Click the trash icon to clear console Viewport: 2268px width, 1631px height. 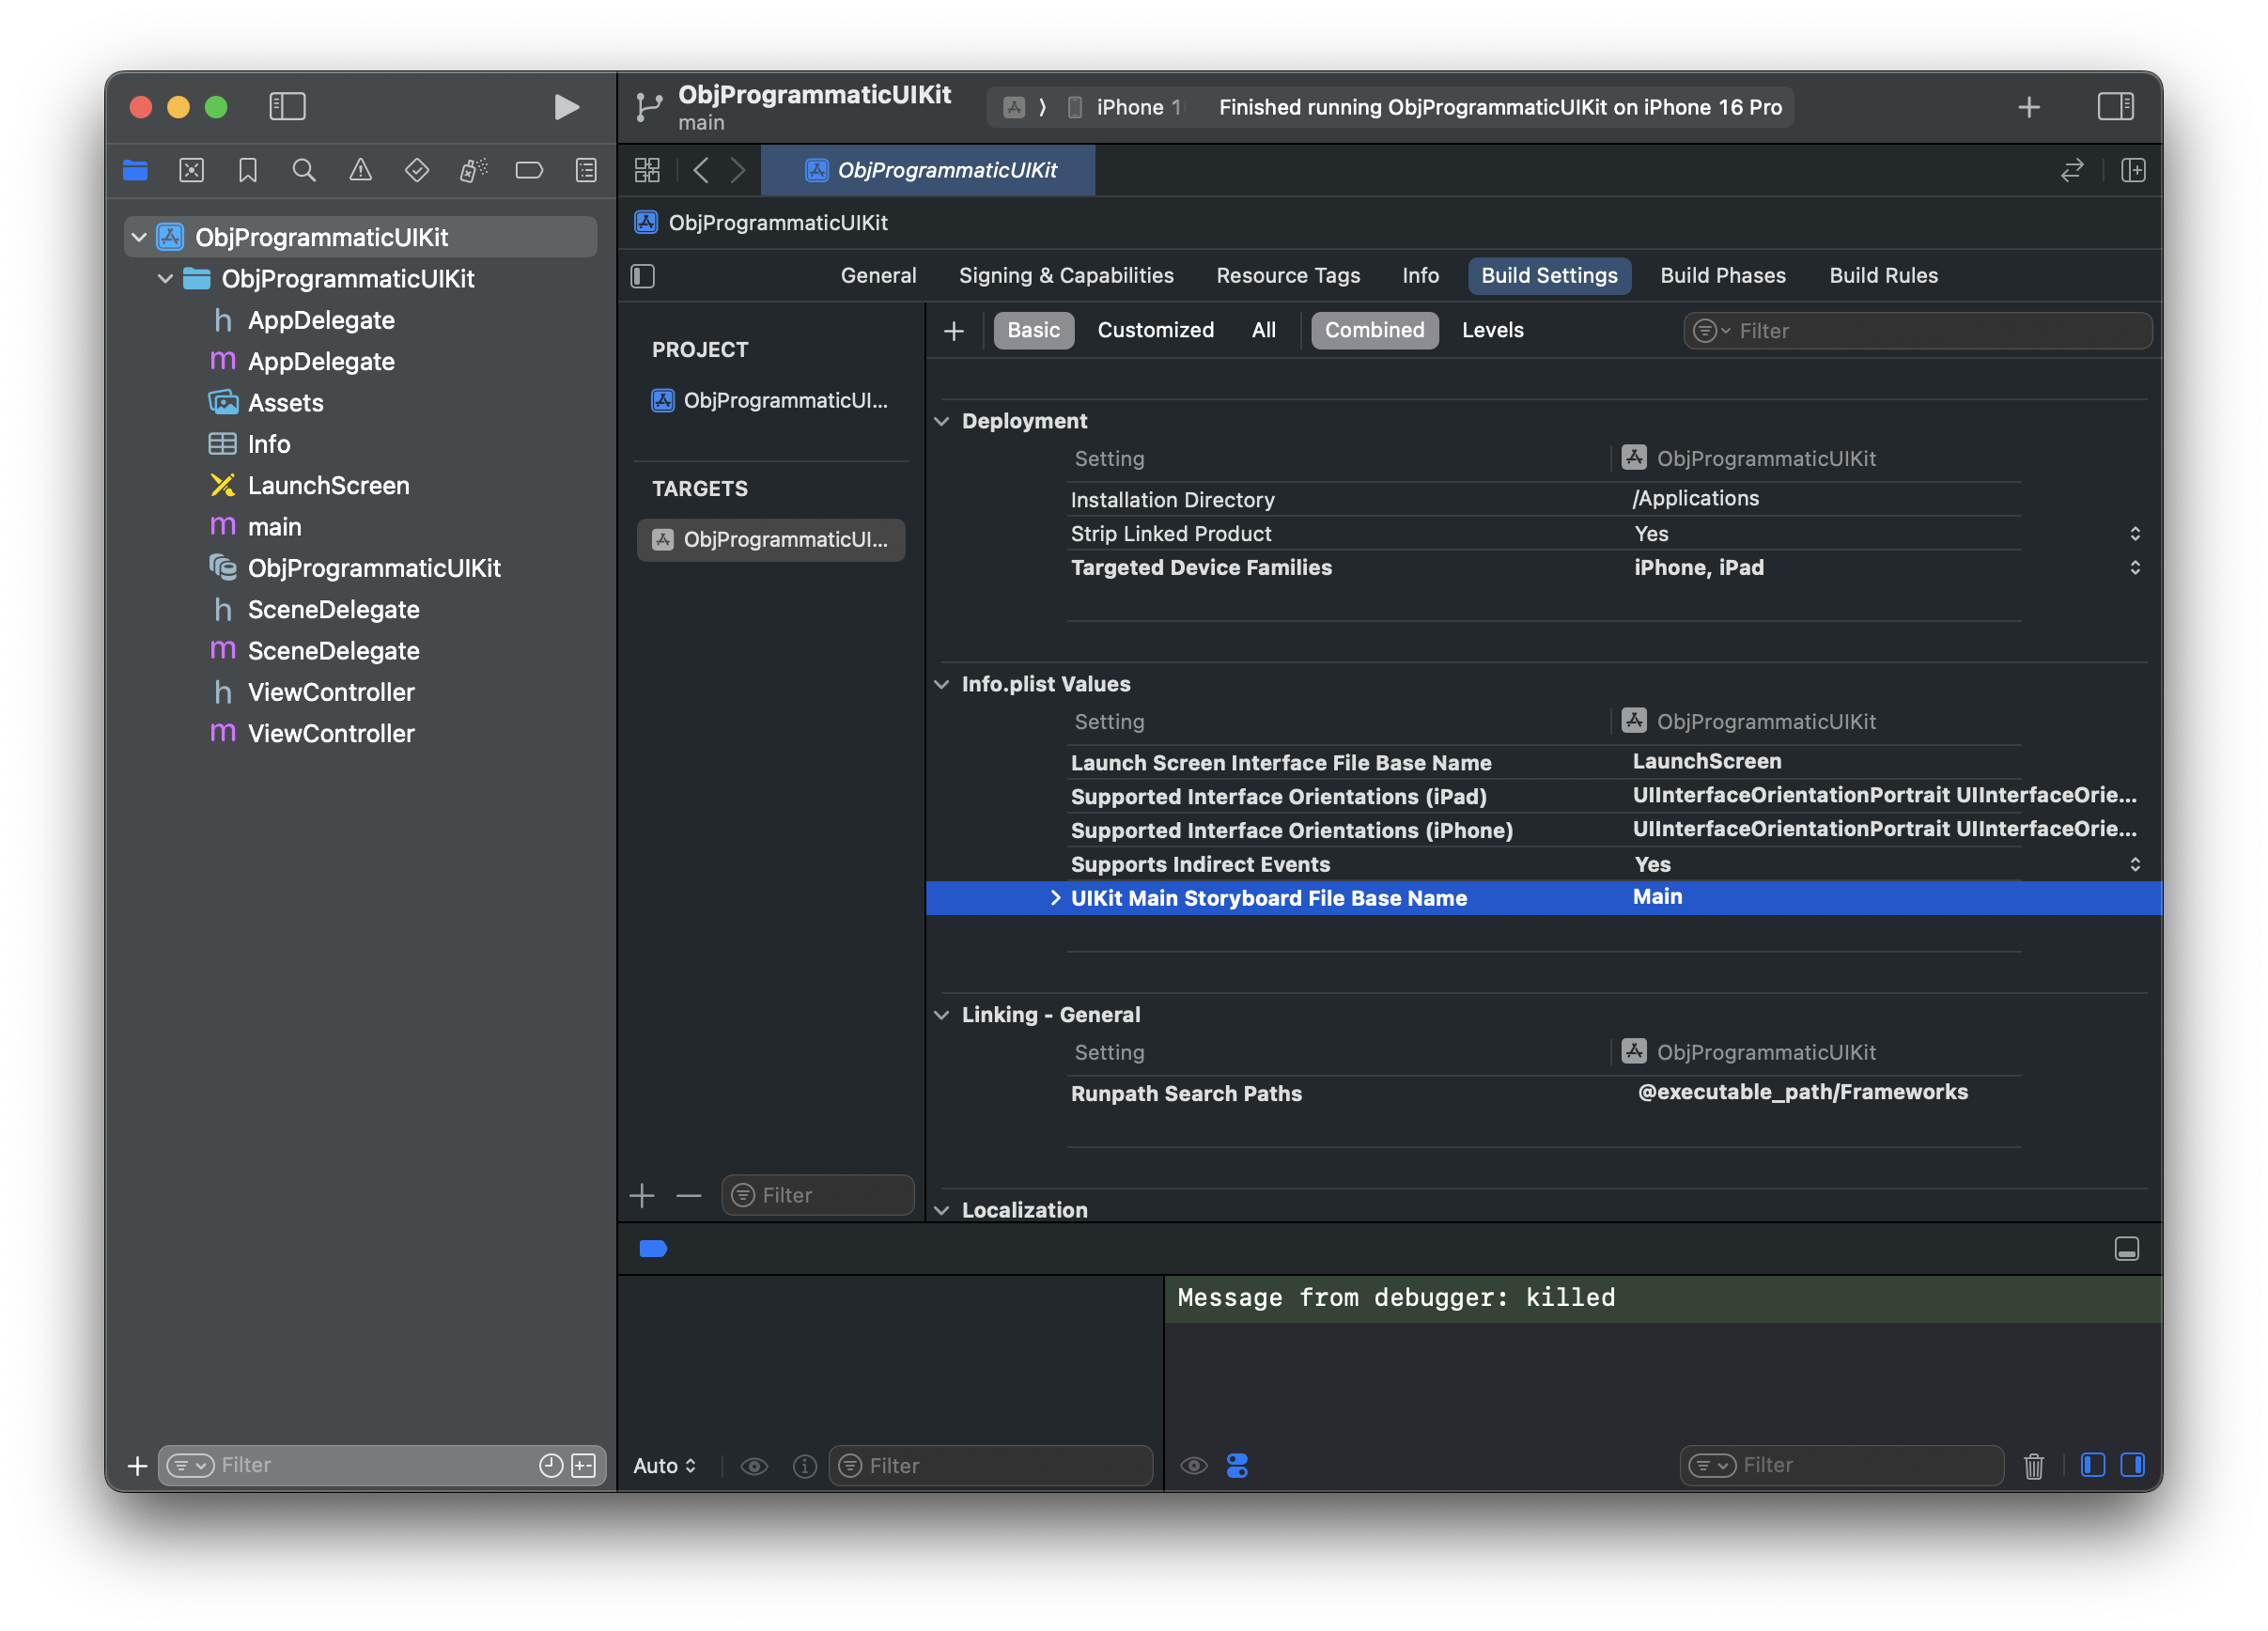coord(2033,1465)
